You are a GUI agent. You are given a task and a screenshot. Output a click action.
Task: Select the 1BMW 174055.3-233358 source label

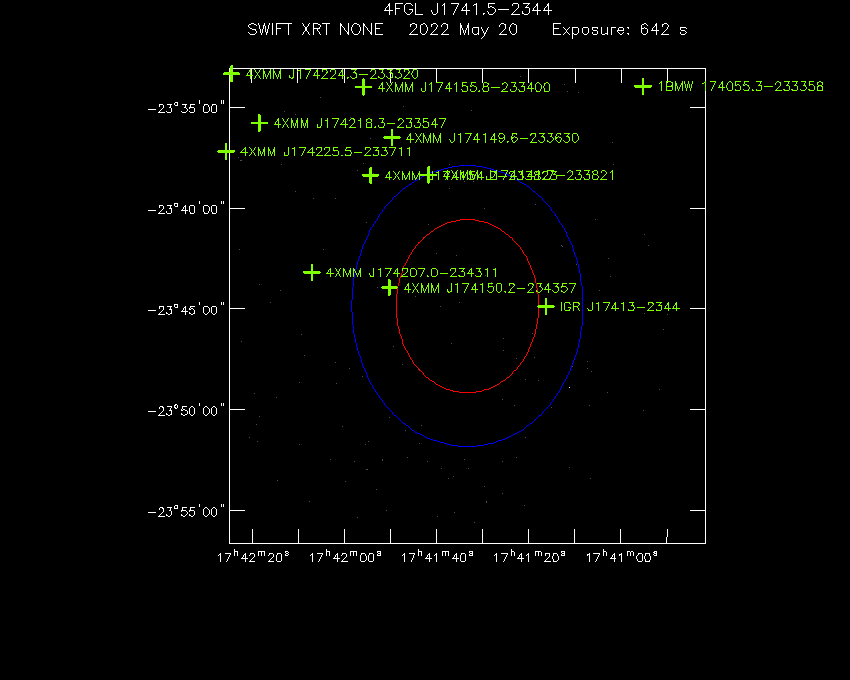[x=740, y=87]
